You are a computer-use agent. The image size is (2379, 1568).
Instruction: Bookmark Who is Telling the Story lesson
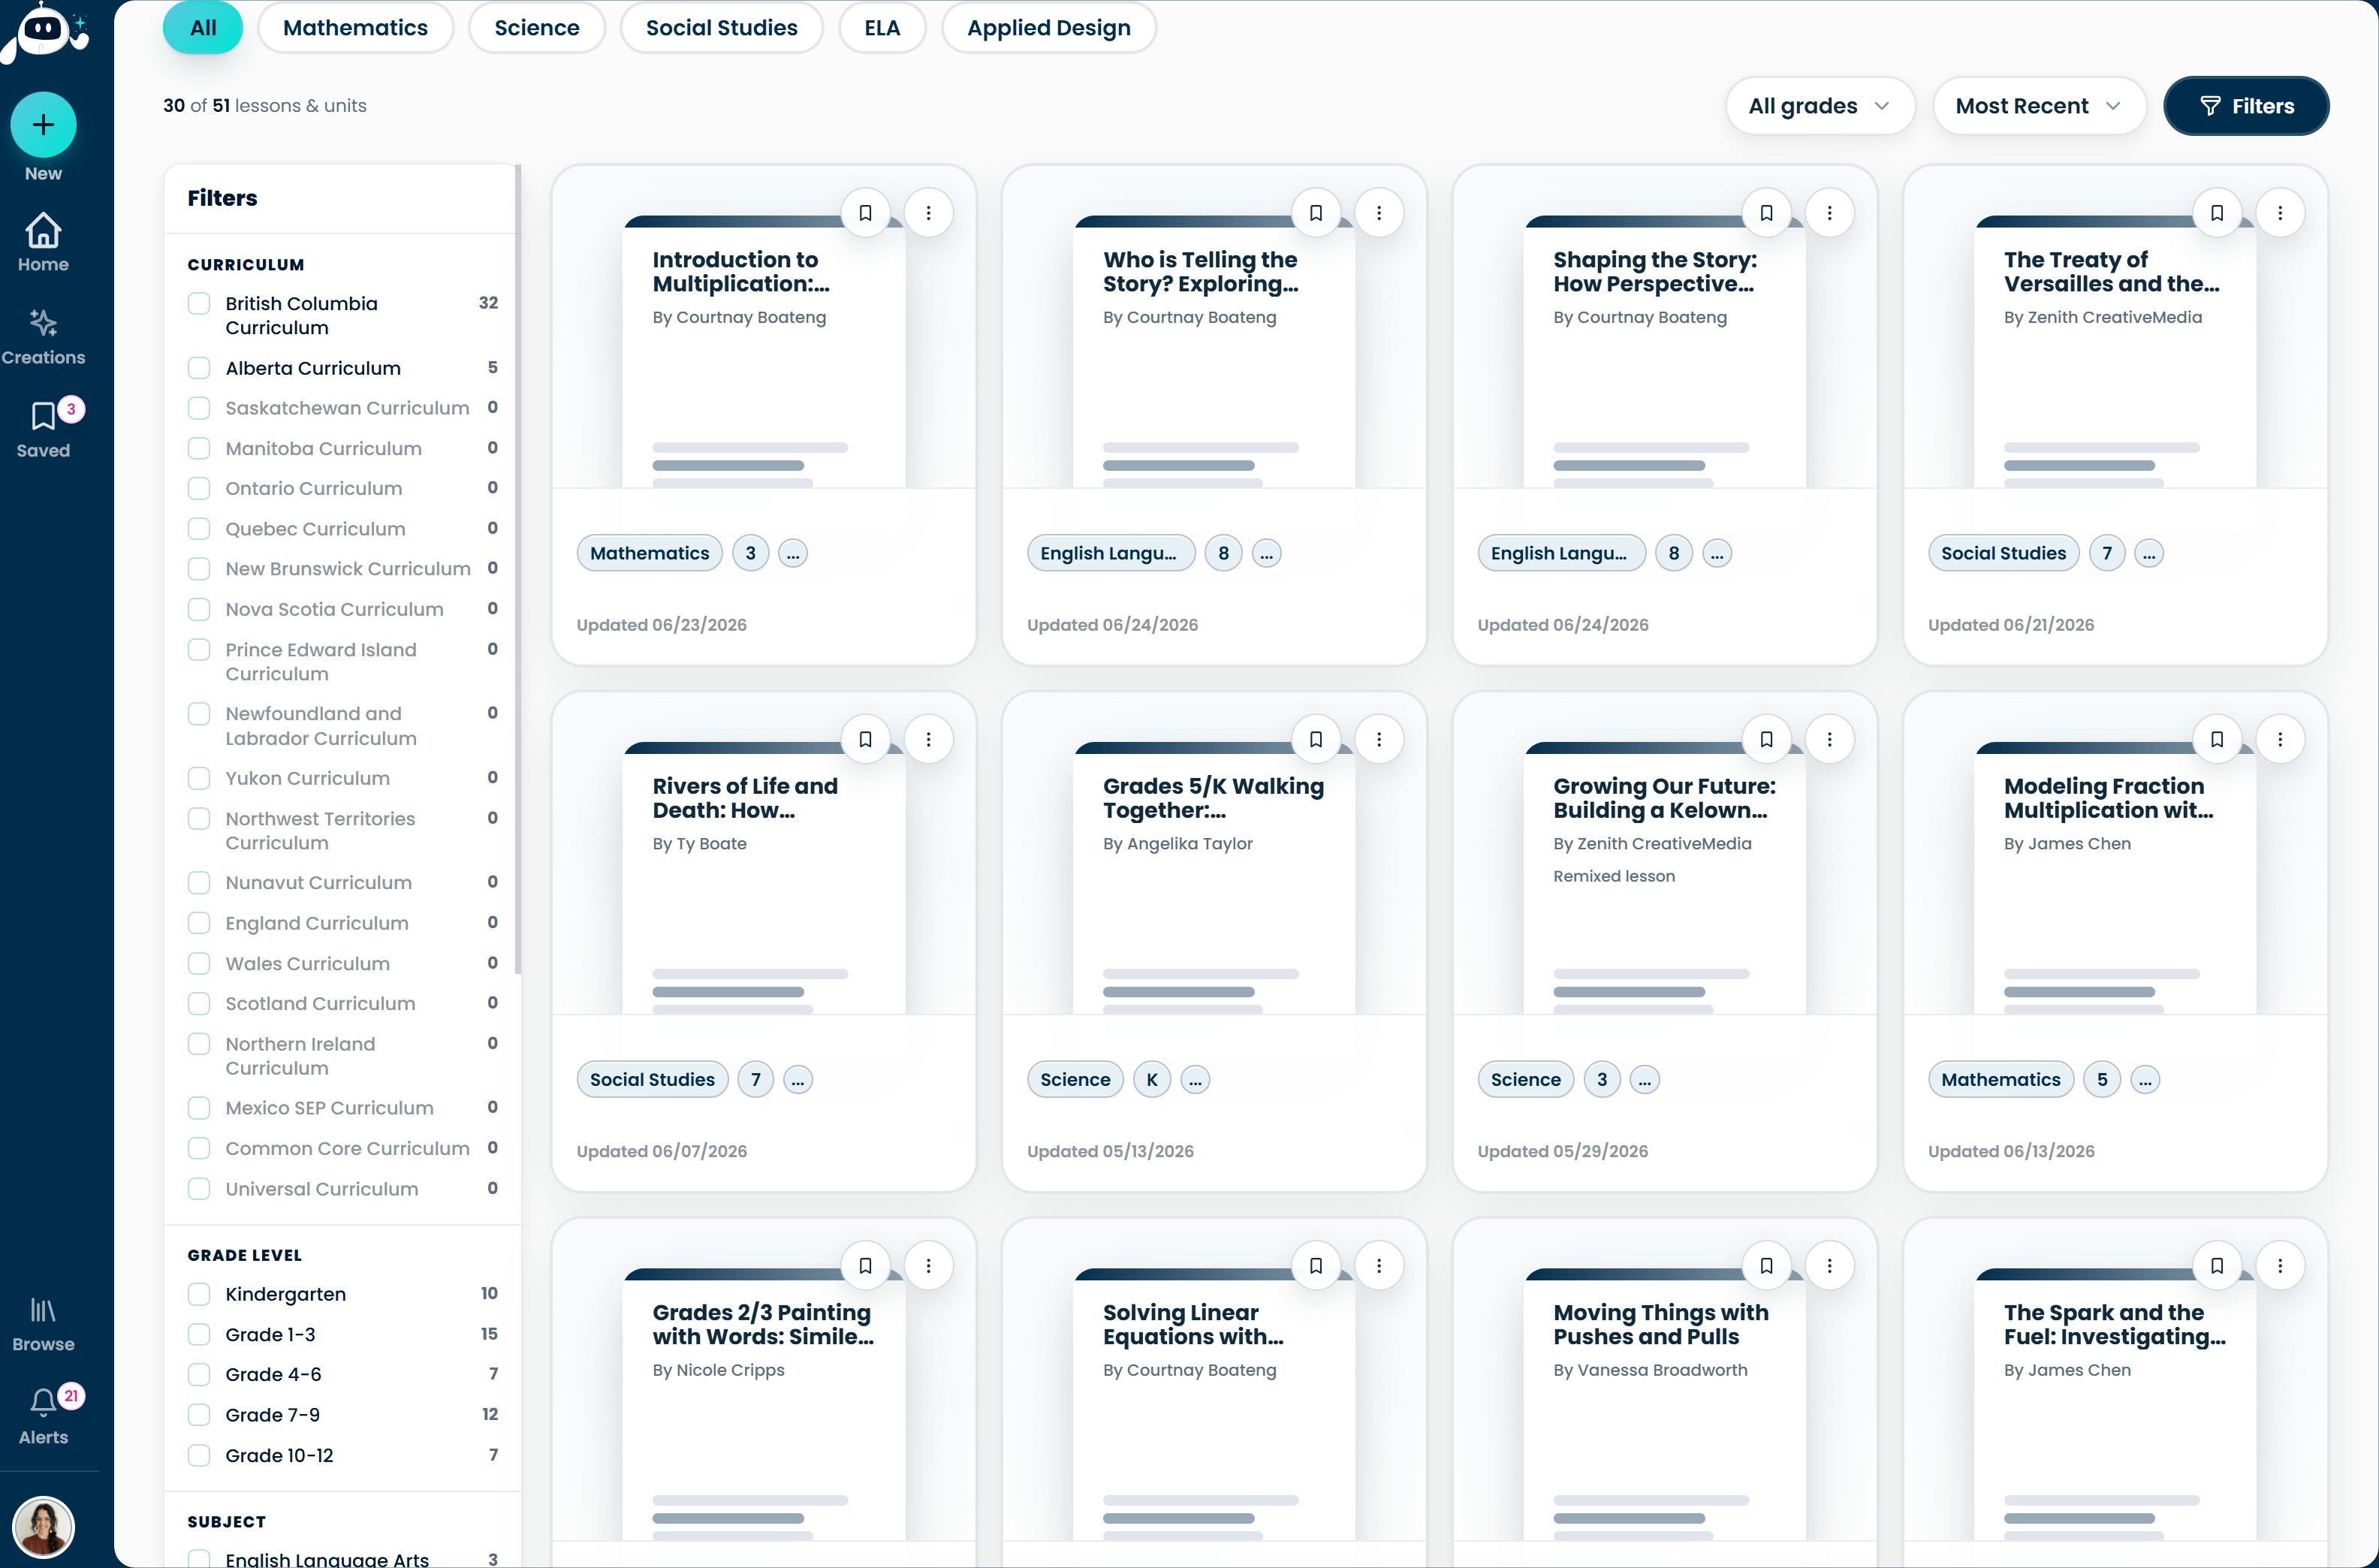tap(1316, 213)
